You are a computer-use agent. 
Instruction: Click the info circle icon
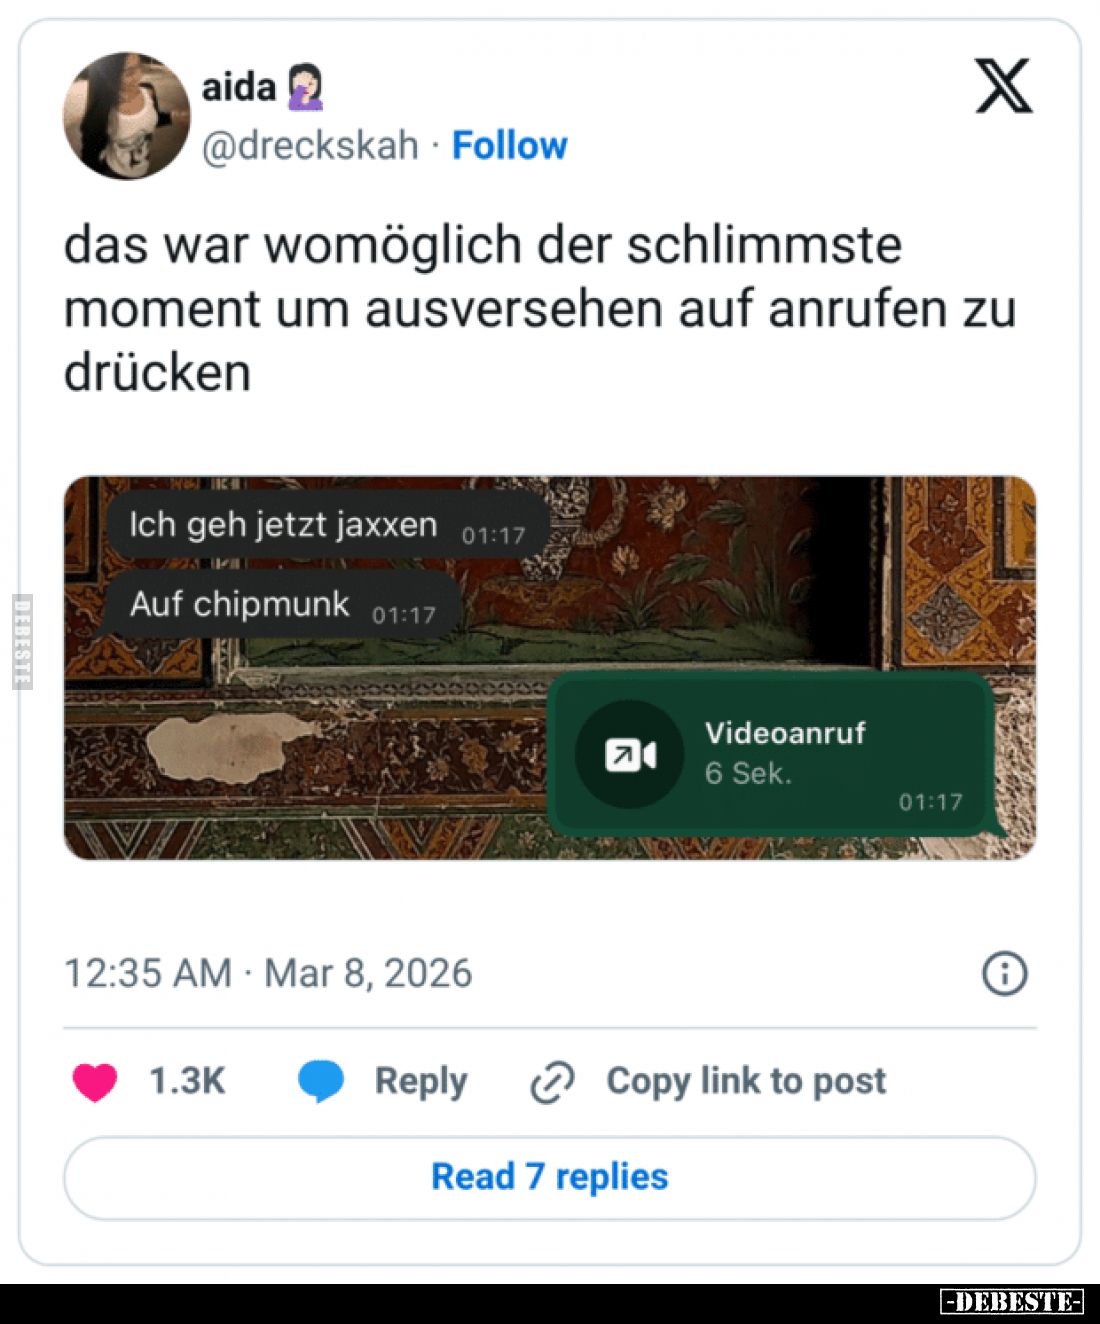point(1005,973)
